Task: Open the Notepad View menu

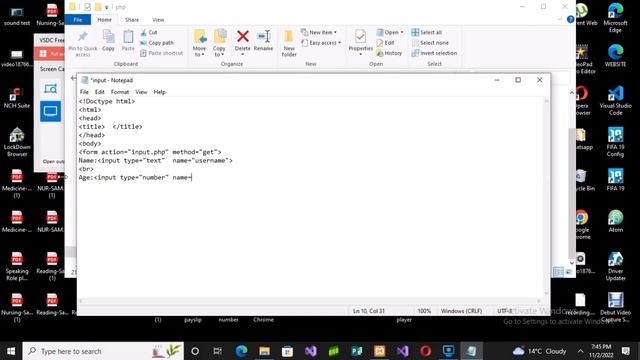Action: [x=141, y=92]
